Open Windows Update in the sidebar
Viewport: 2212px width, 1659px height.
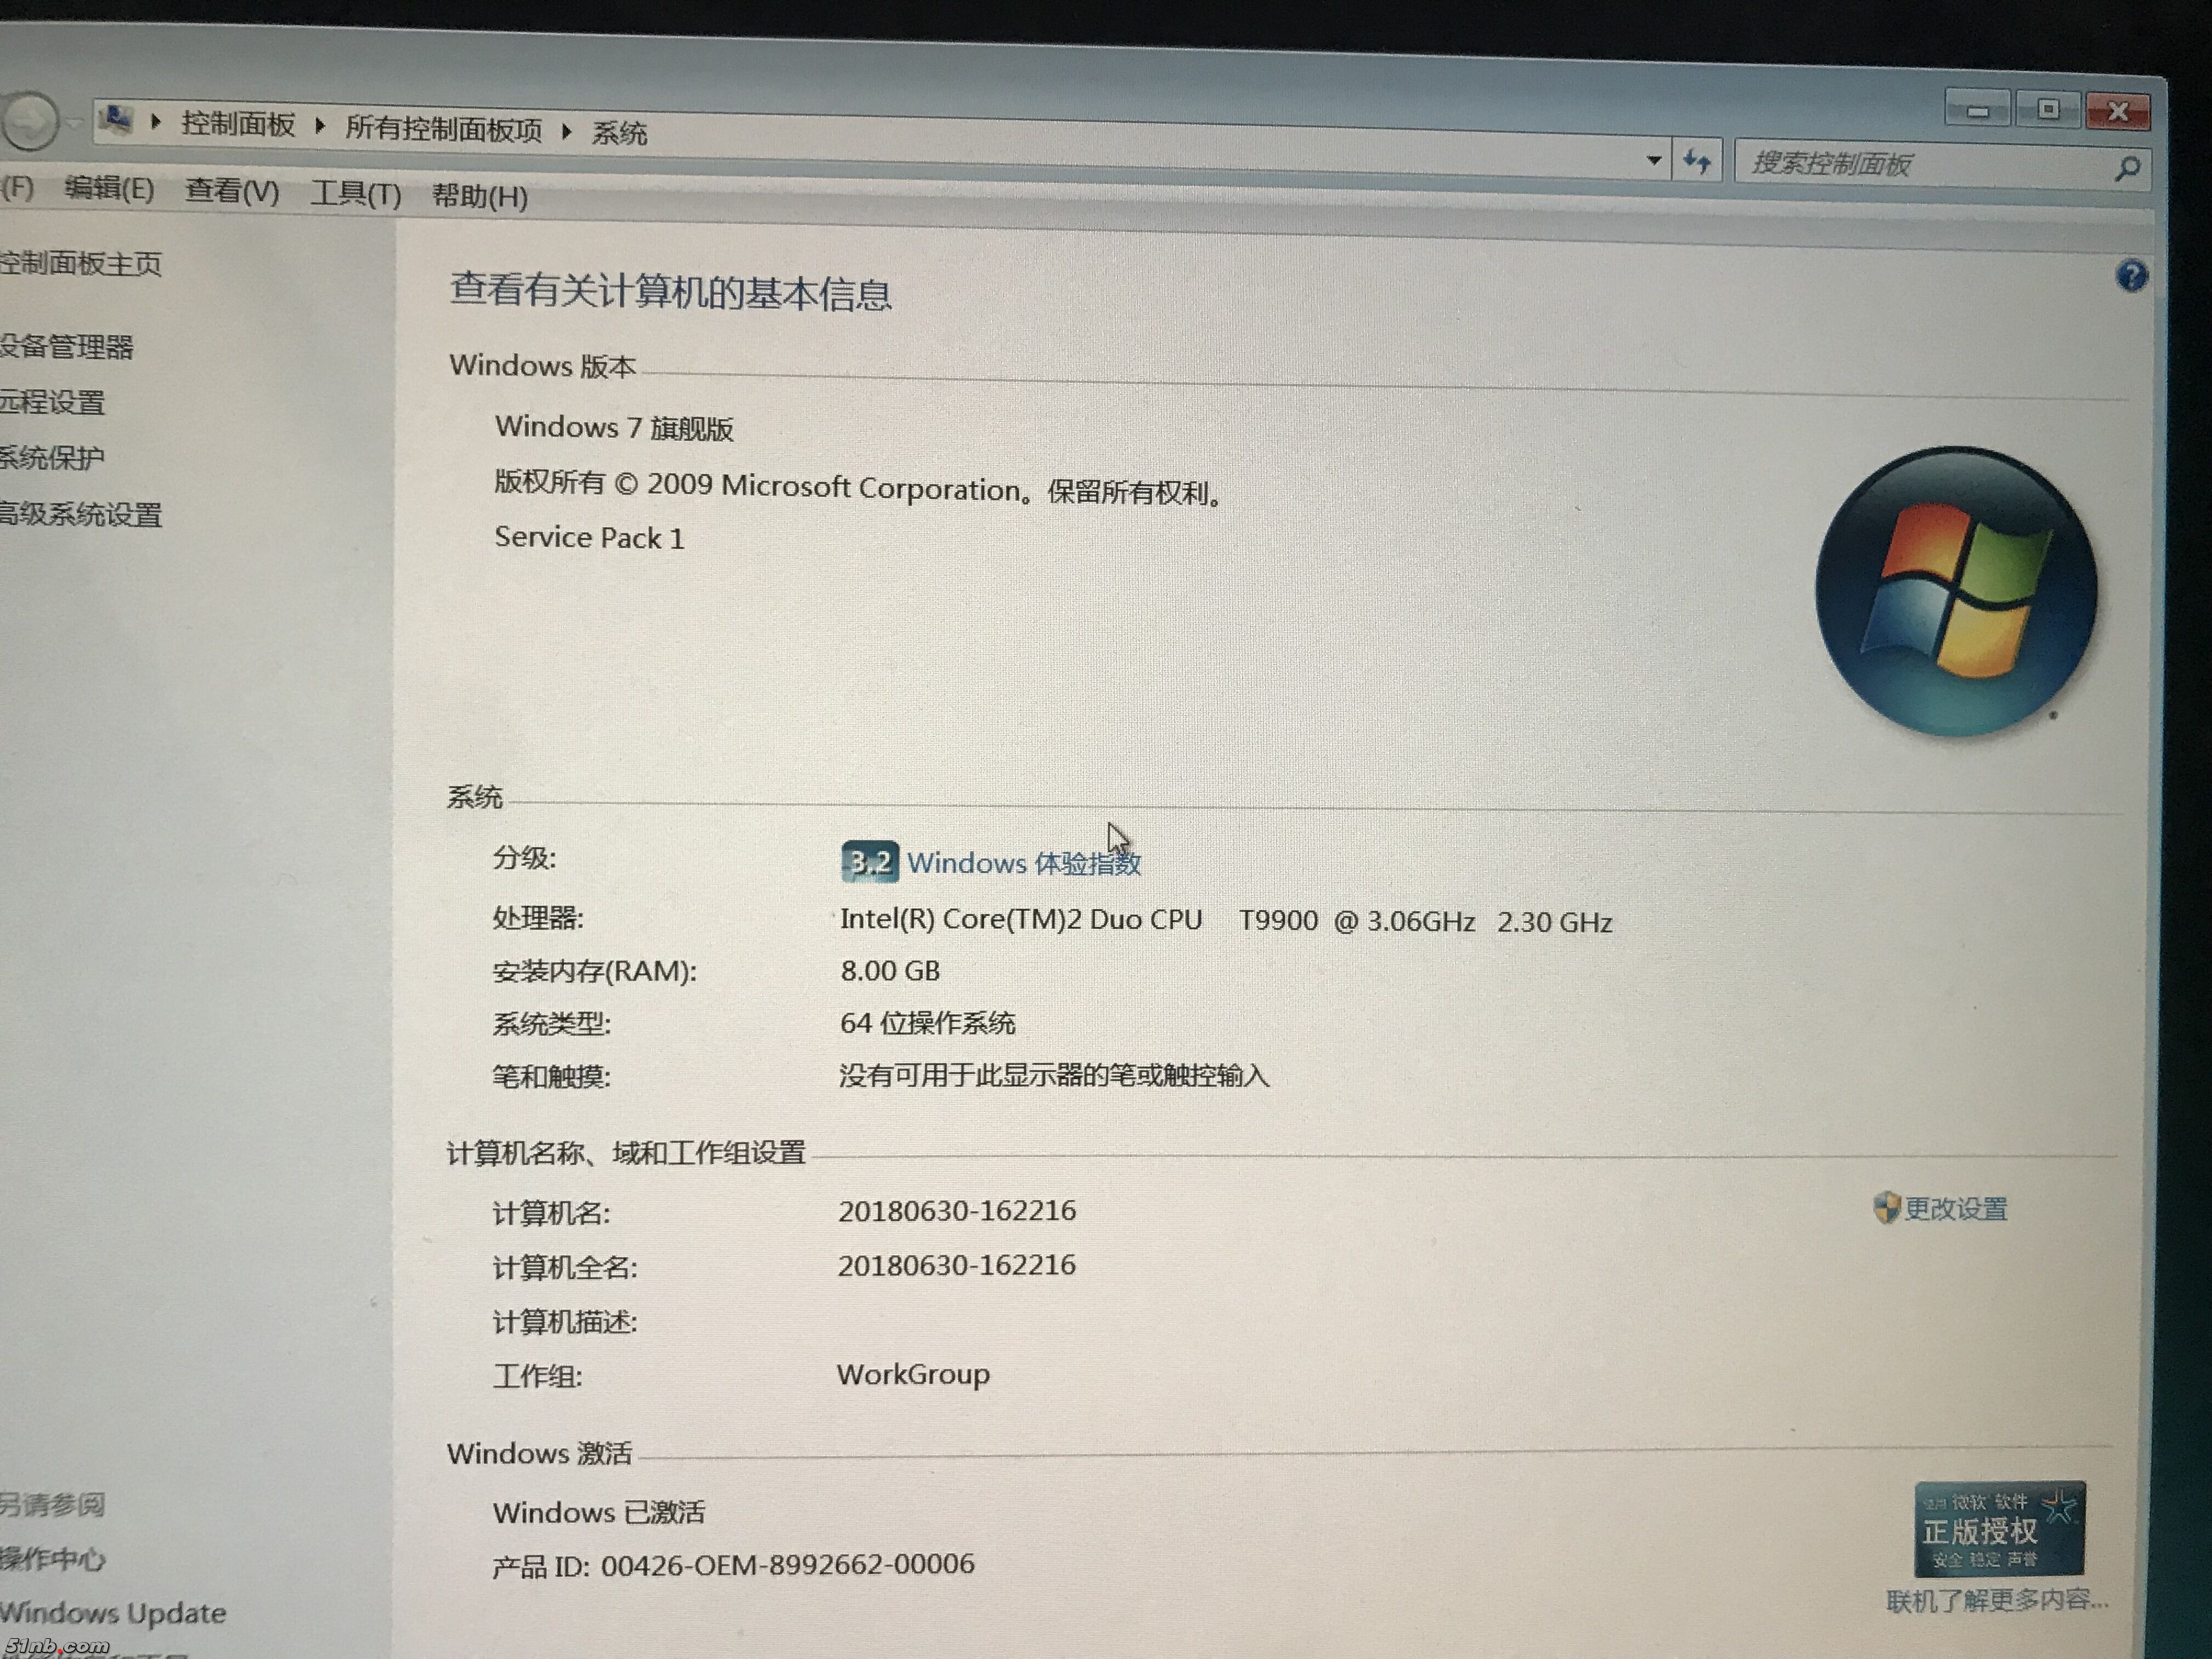[x=113, y=1613]
